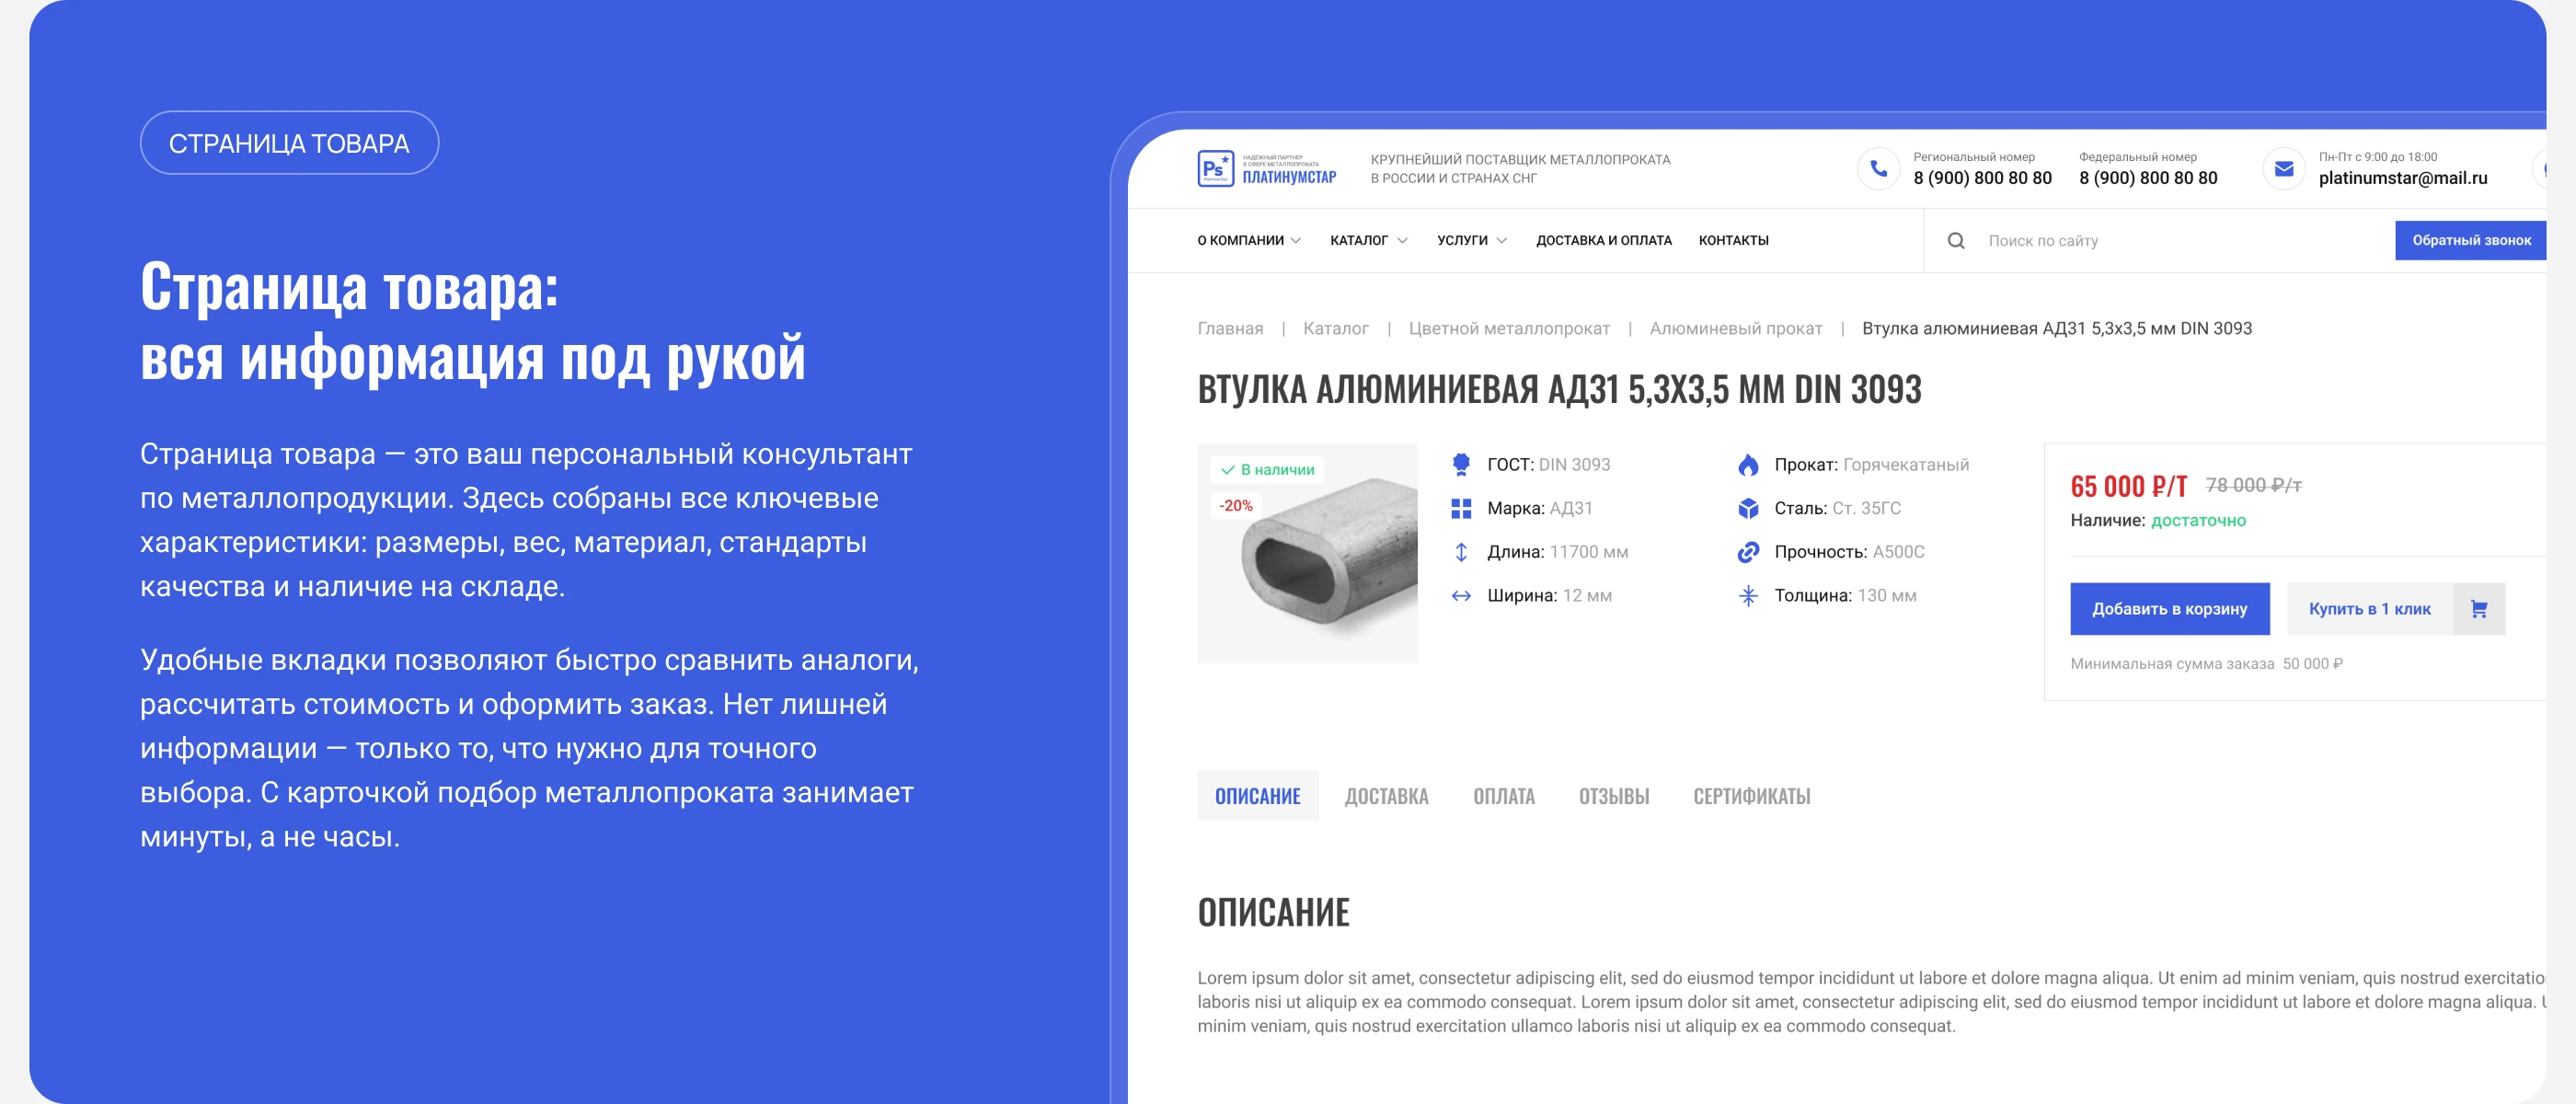This screenshot has width=2576, height=1104.
Task: Switch to the Доставка tab
Action: 1386,796
